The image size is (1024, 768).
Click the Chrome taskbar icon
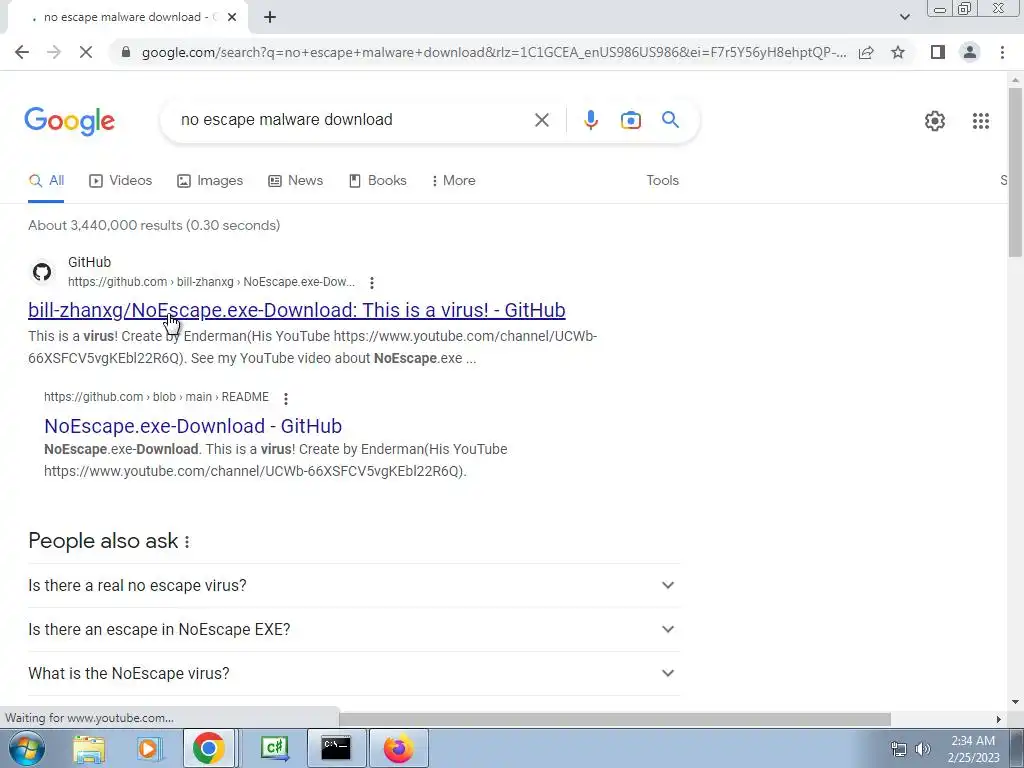[x=208, y=748]
